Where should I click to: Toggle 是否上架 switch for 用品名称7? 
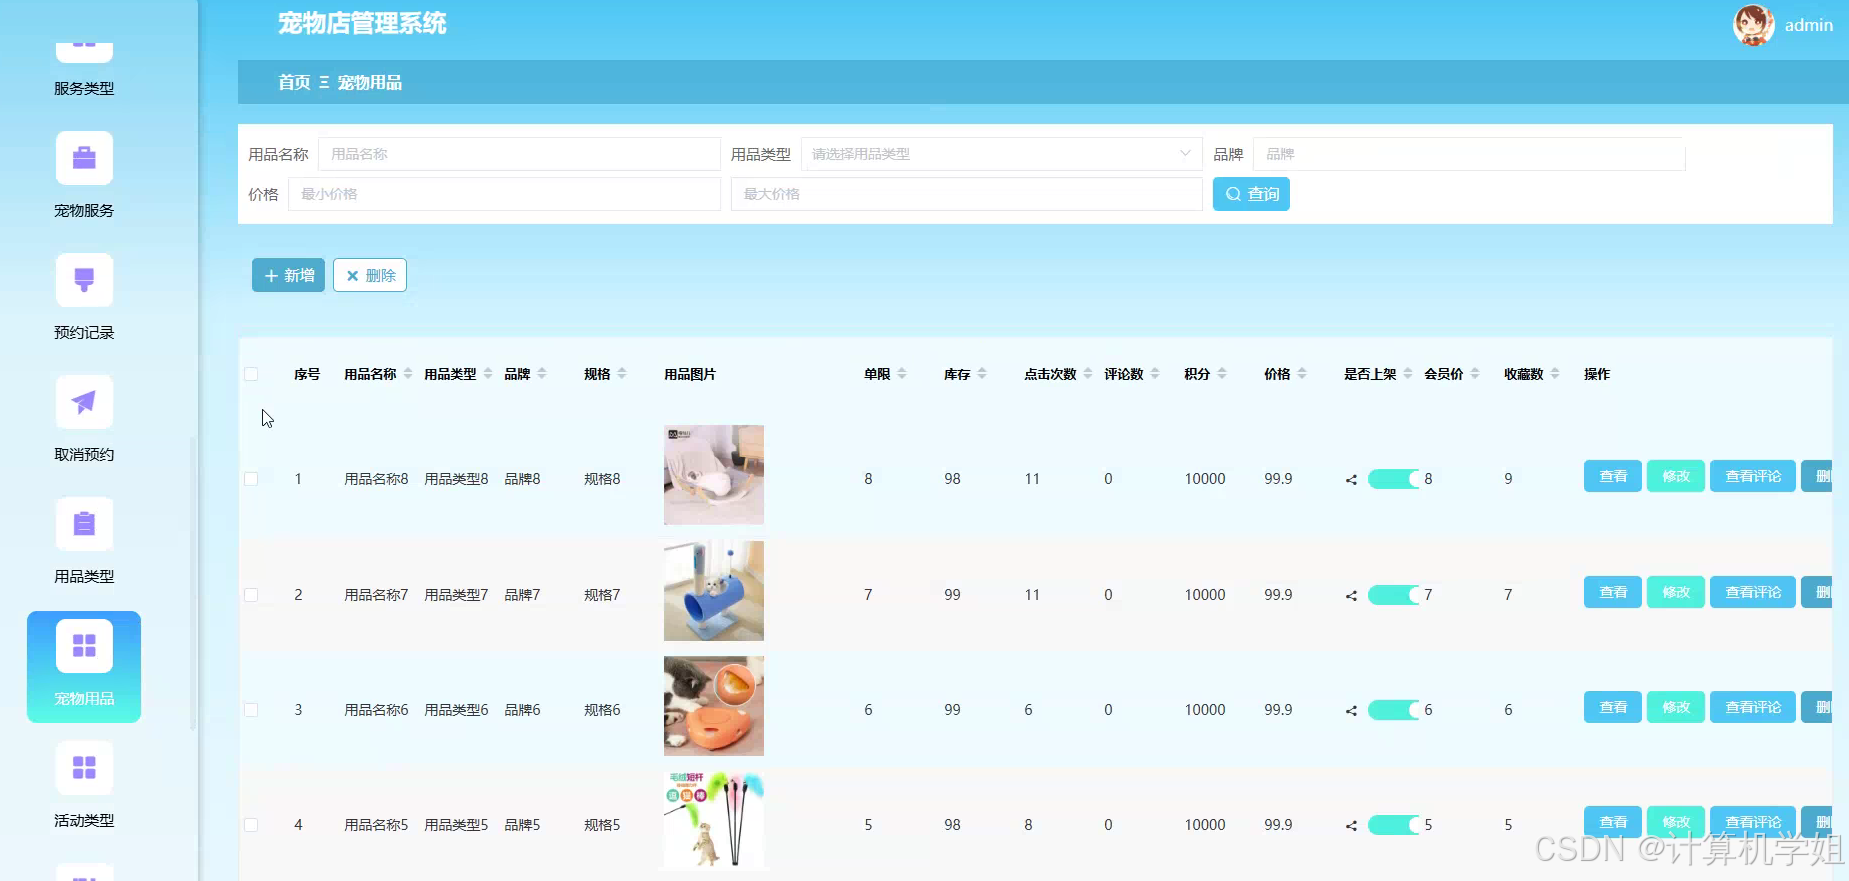(1394, 595)
